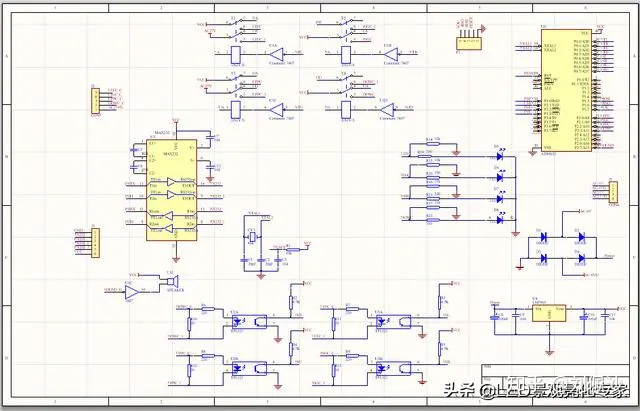Click the upper-right bridge rectifier diode
Image resolution: width=640 pixels, height=411 pixels.
point(581,237)
